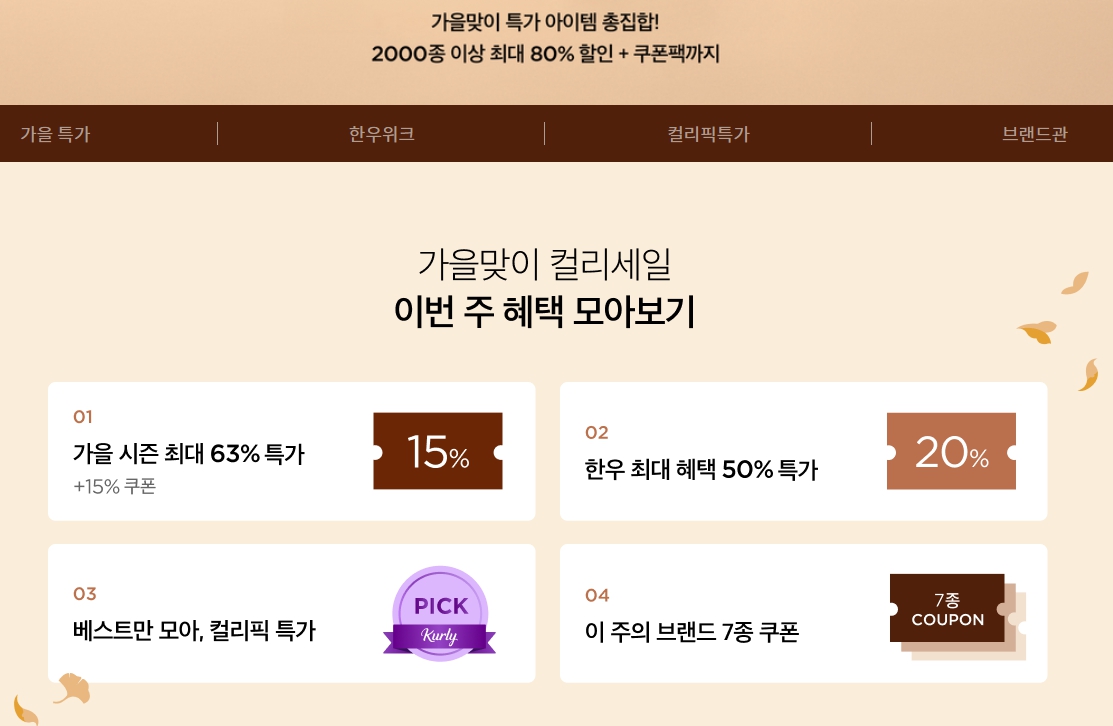This screenshot has width=1113, height=726.
Task: Click the 20% coupon ticket icon
Action: 951,451
